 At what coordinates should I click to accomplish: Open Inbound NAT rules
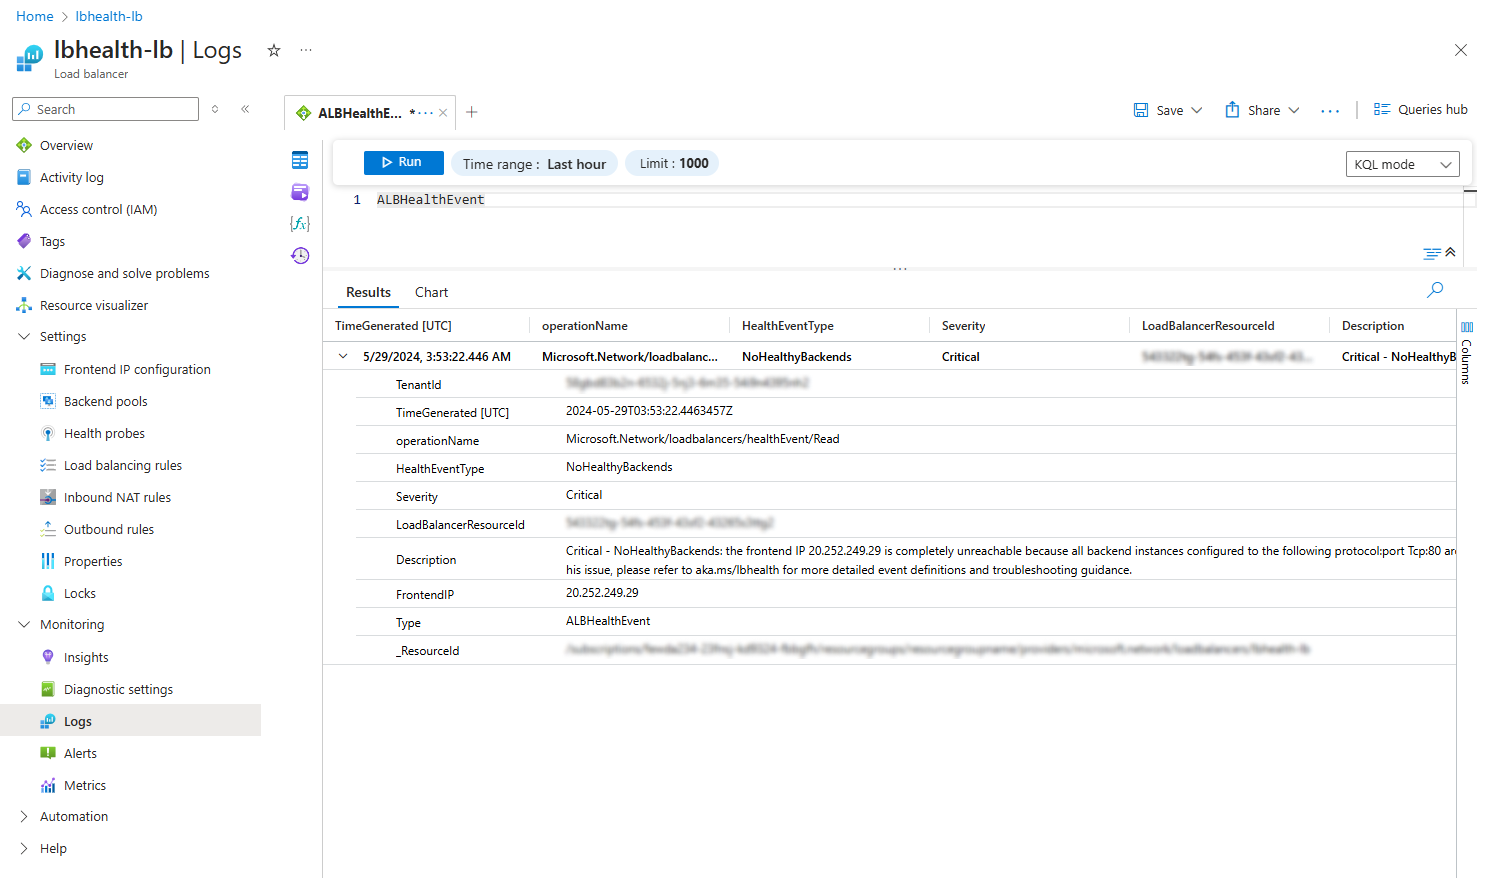[117, 497]
